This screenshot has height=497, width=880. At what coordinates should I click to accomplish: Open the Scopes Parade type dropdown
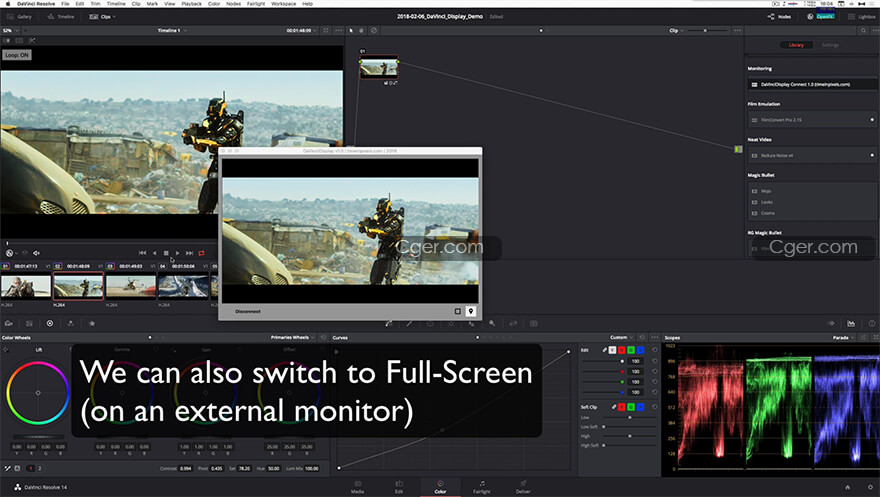point(843,338)
